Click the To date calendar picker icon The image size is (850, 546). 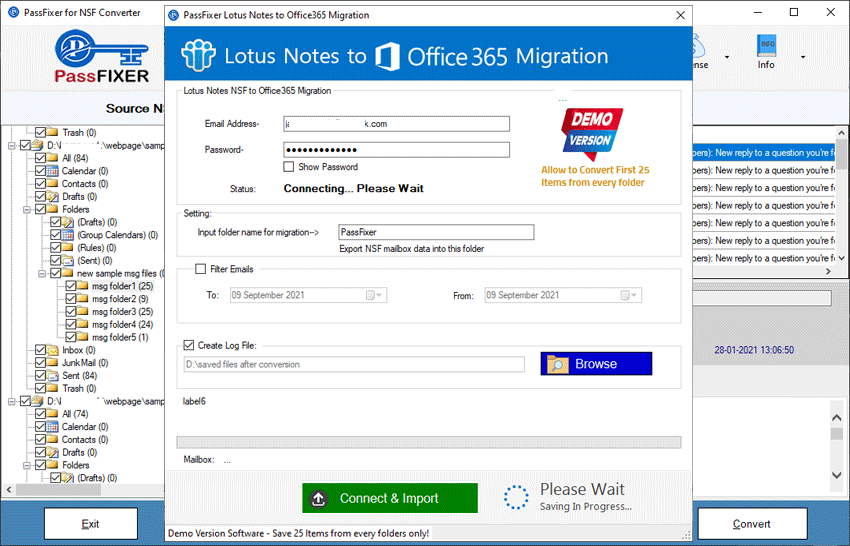pos(370,295)
